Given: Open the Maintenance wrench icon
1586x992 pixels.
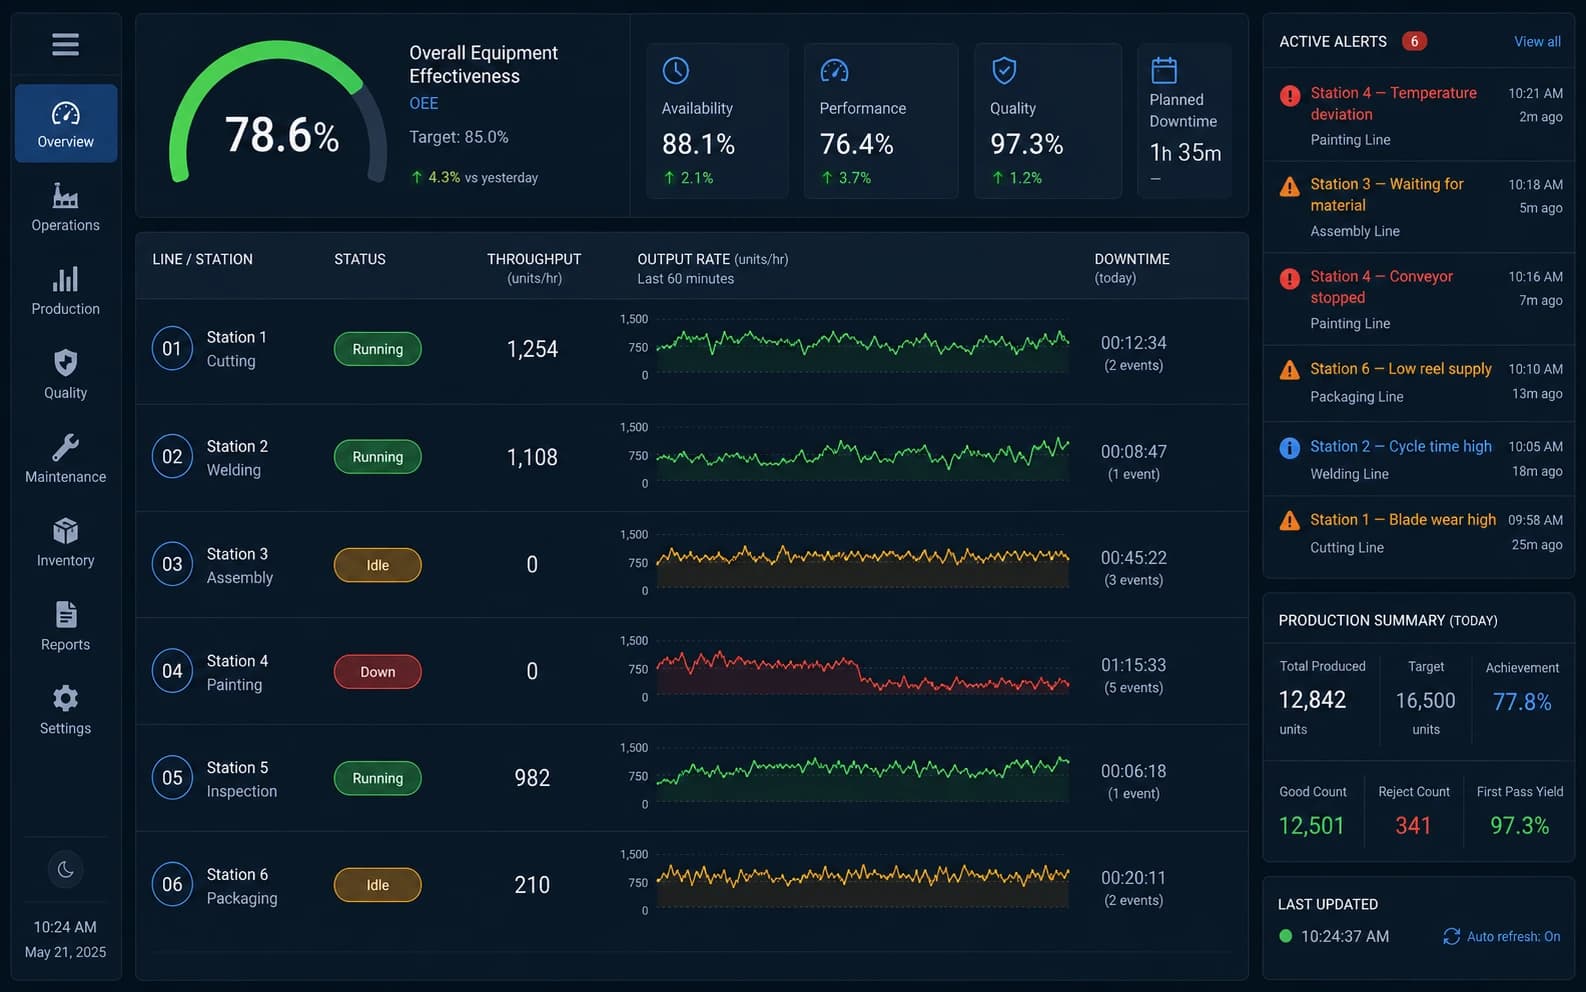Looking at the screenshot, I should [x=66, y=447].
